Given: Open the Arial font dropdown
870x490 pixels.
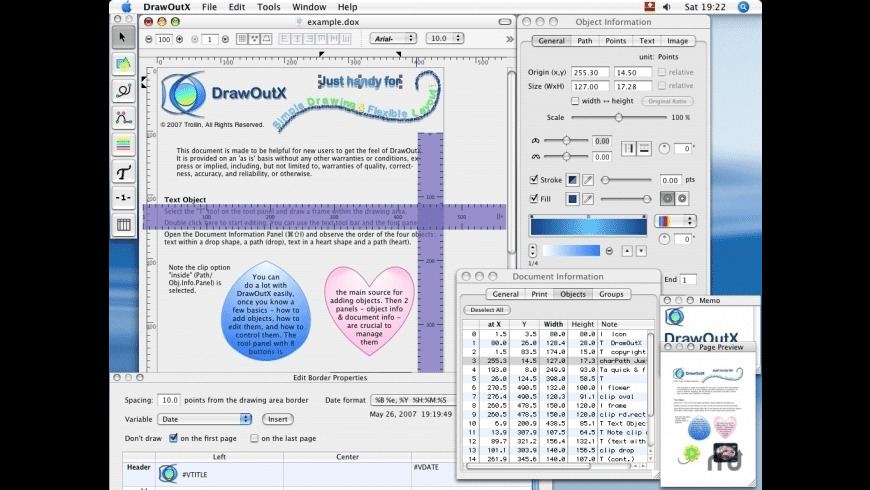Looking at the screenshot, I should 393,38.
